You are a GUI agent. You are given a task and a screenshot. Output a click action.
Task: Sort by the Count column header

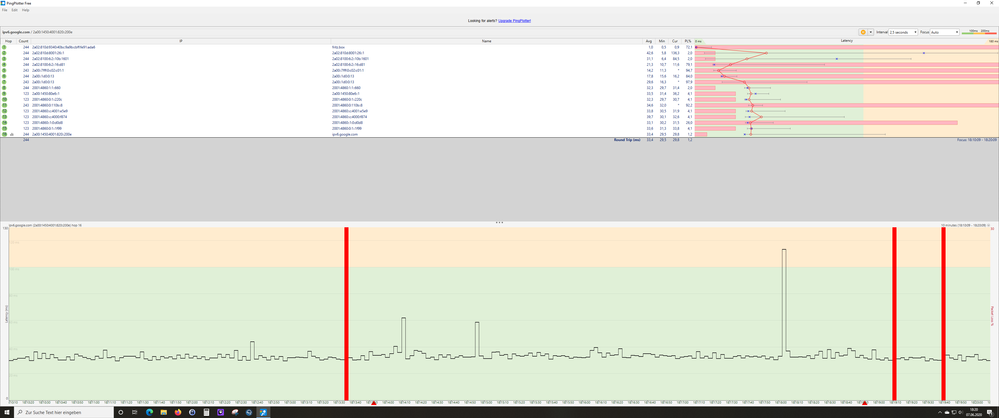(x=24, y=41)
